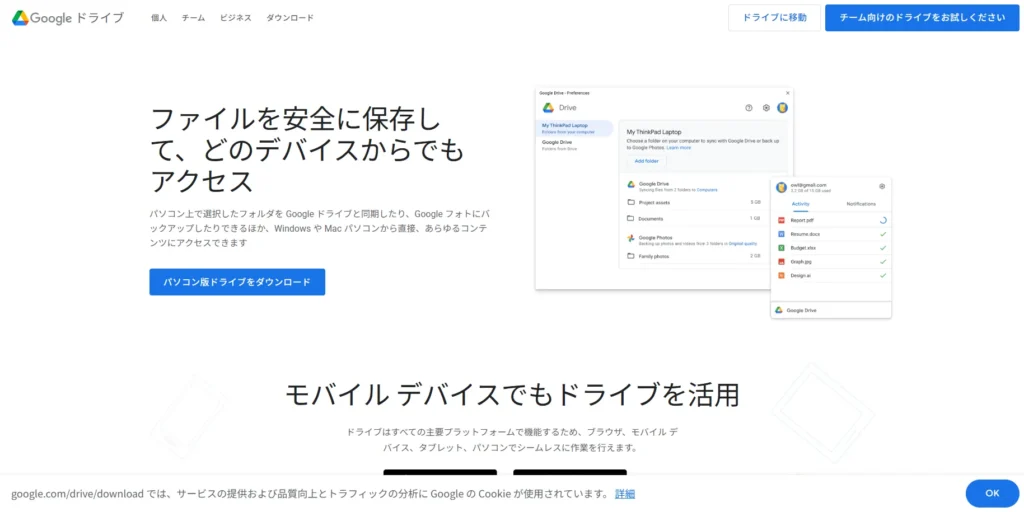Click the Report.pdf file icon
Image resolution: width=1024 pixels, height=512 pixels.
point(780,220)
